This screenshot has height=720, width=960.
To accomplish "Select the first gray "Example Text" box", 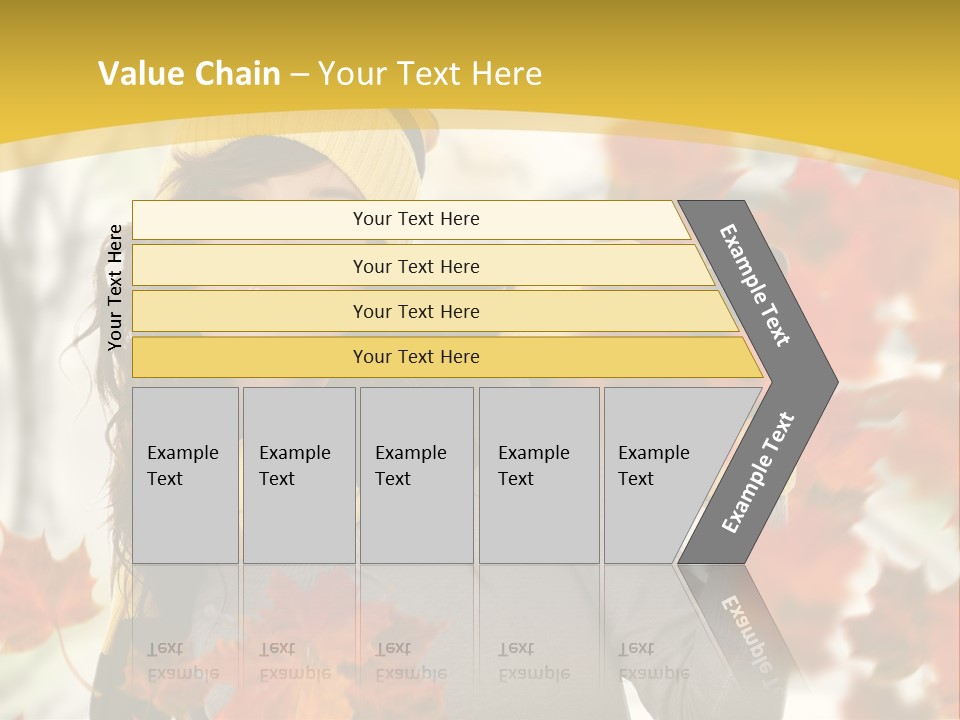I will [185, 474].
